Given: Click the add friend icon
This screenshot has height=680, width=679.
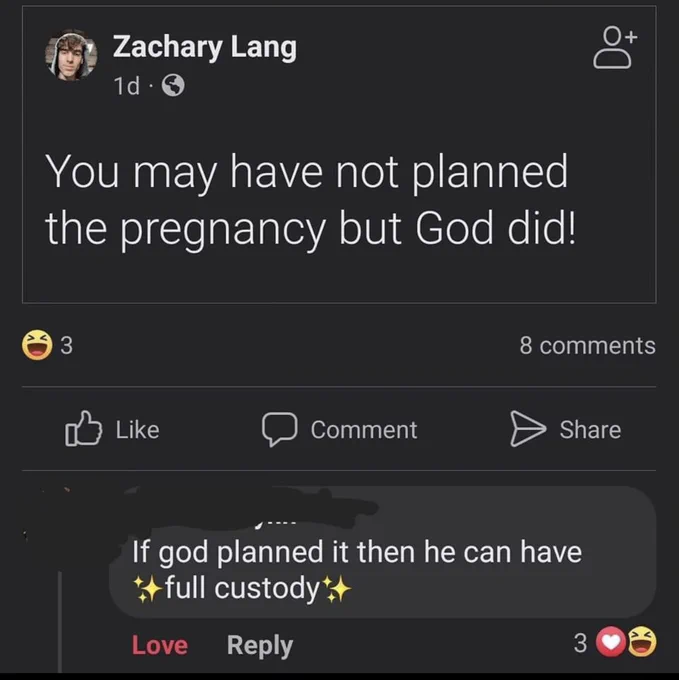Looking at the screenshot, I should pos(614,47).
